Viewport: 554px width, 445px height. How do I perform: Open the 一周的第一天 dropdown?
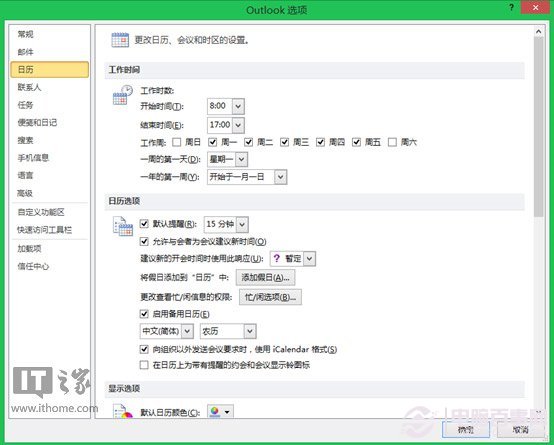click(x=241, y=159)
